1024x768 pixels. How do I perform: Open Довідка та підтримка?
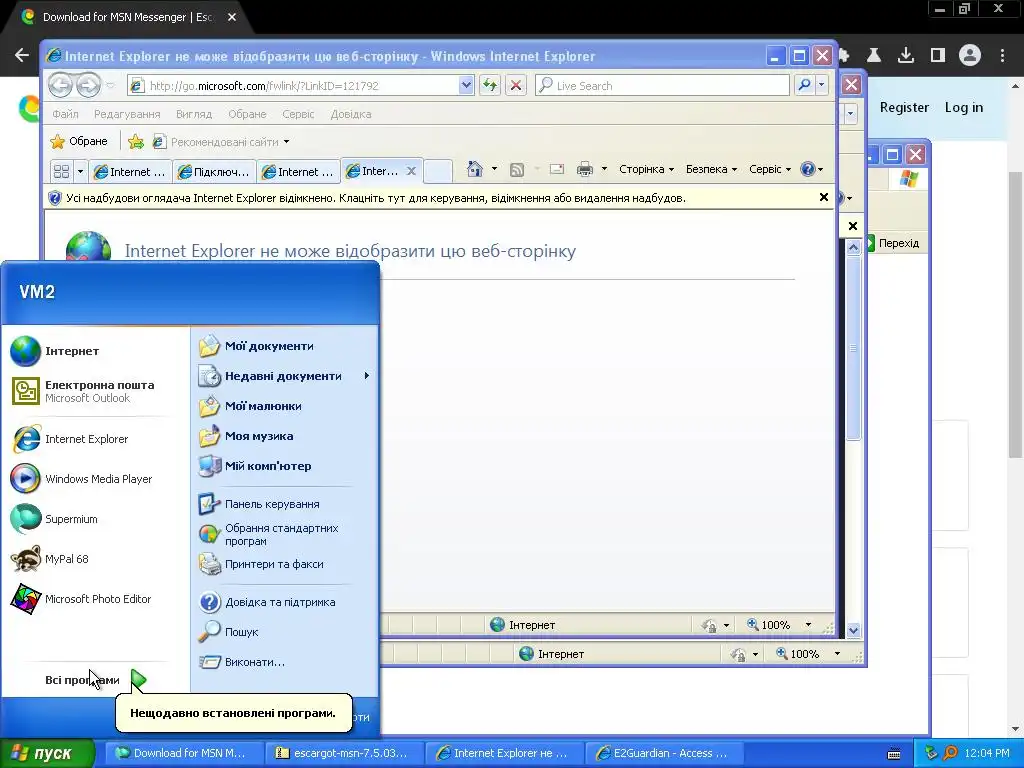point(267,602)
